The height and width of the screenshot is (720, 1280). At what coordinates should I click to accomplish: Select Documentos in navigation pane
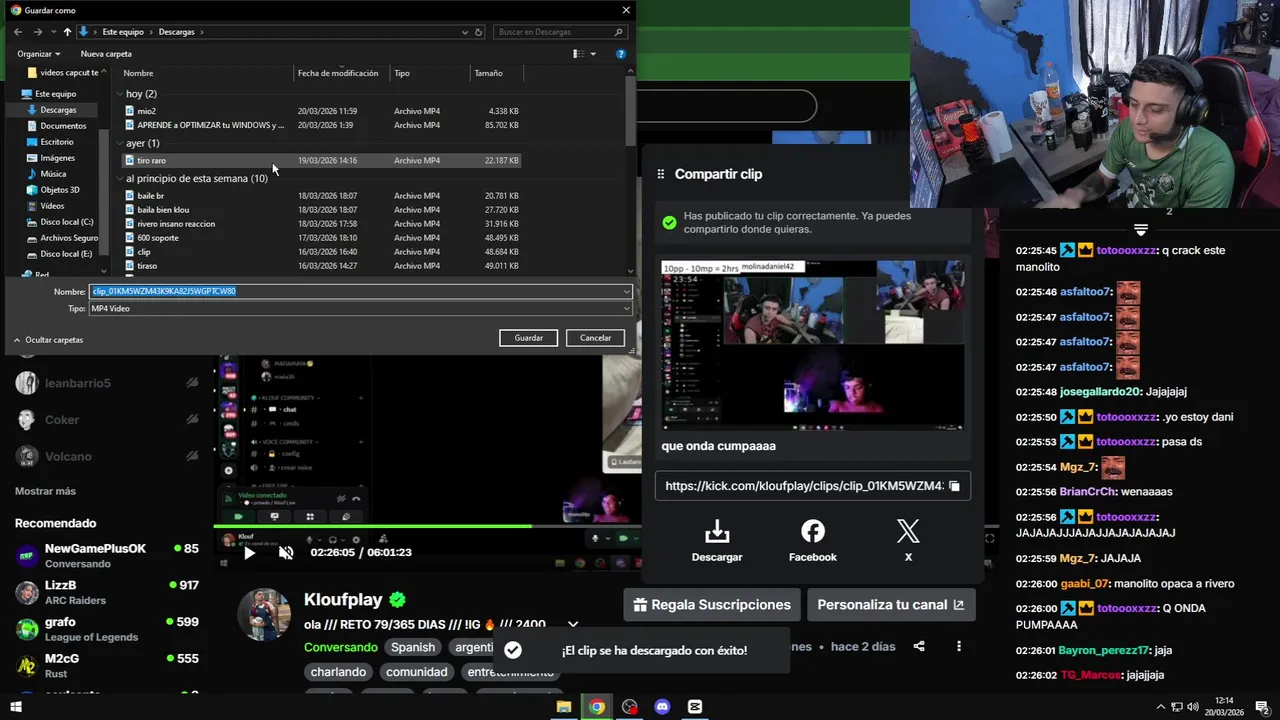coord(63,126)
